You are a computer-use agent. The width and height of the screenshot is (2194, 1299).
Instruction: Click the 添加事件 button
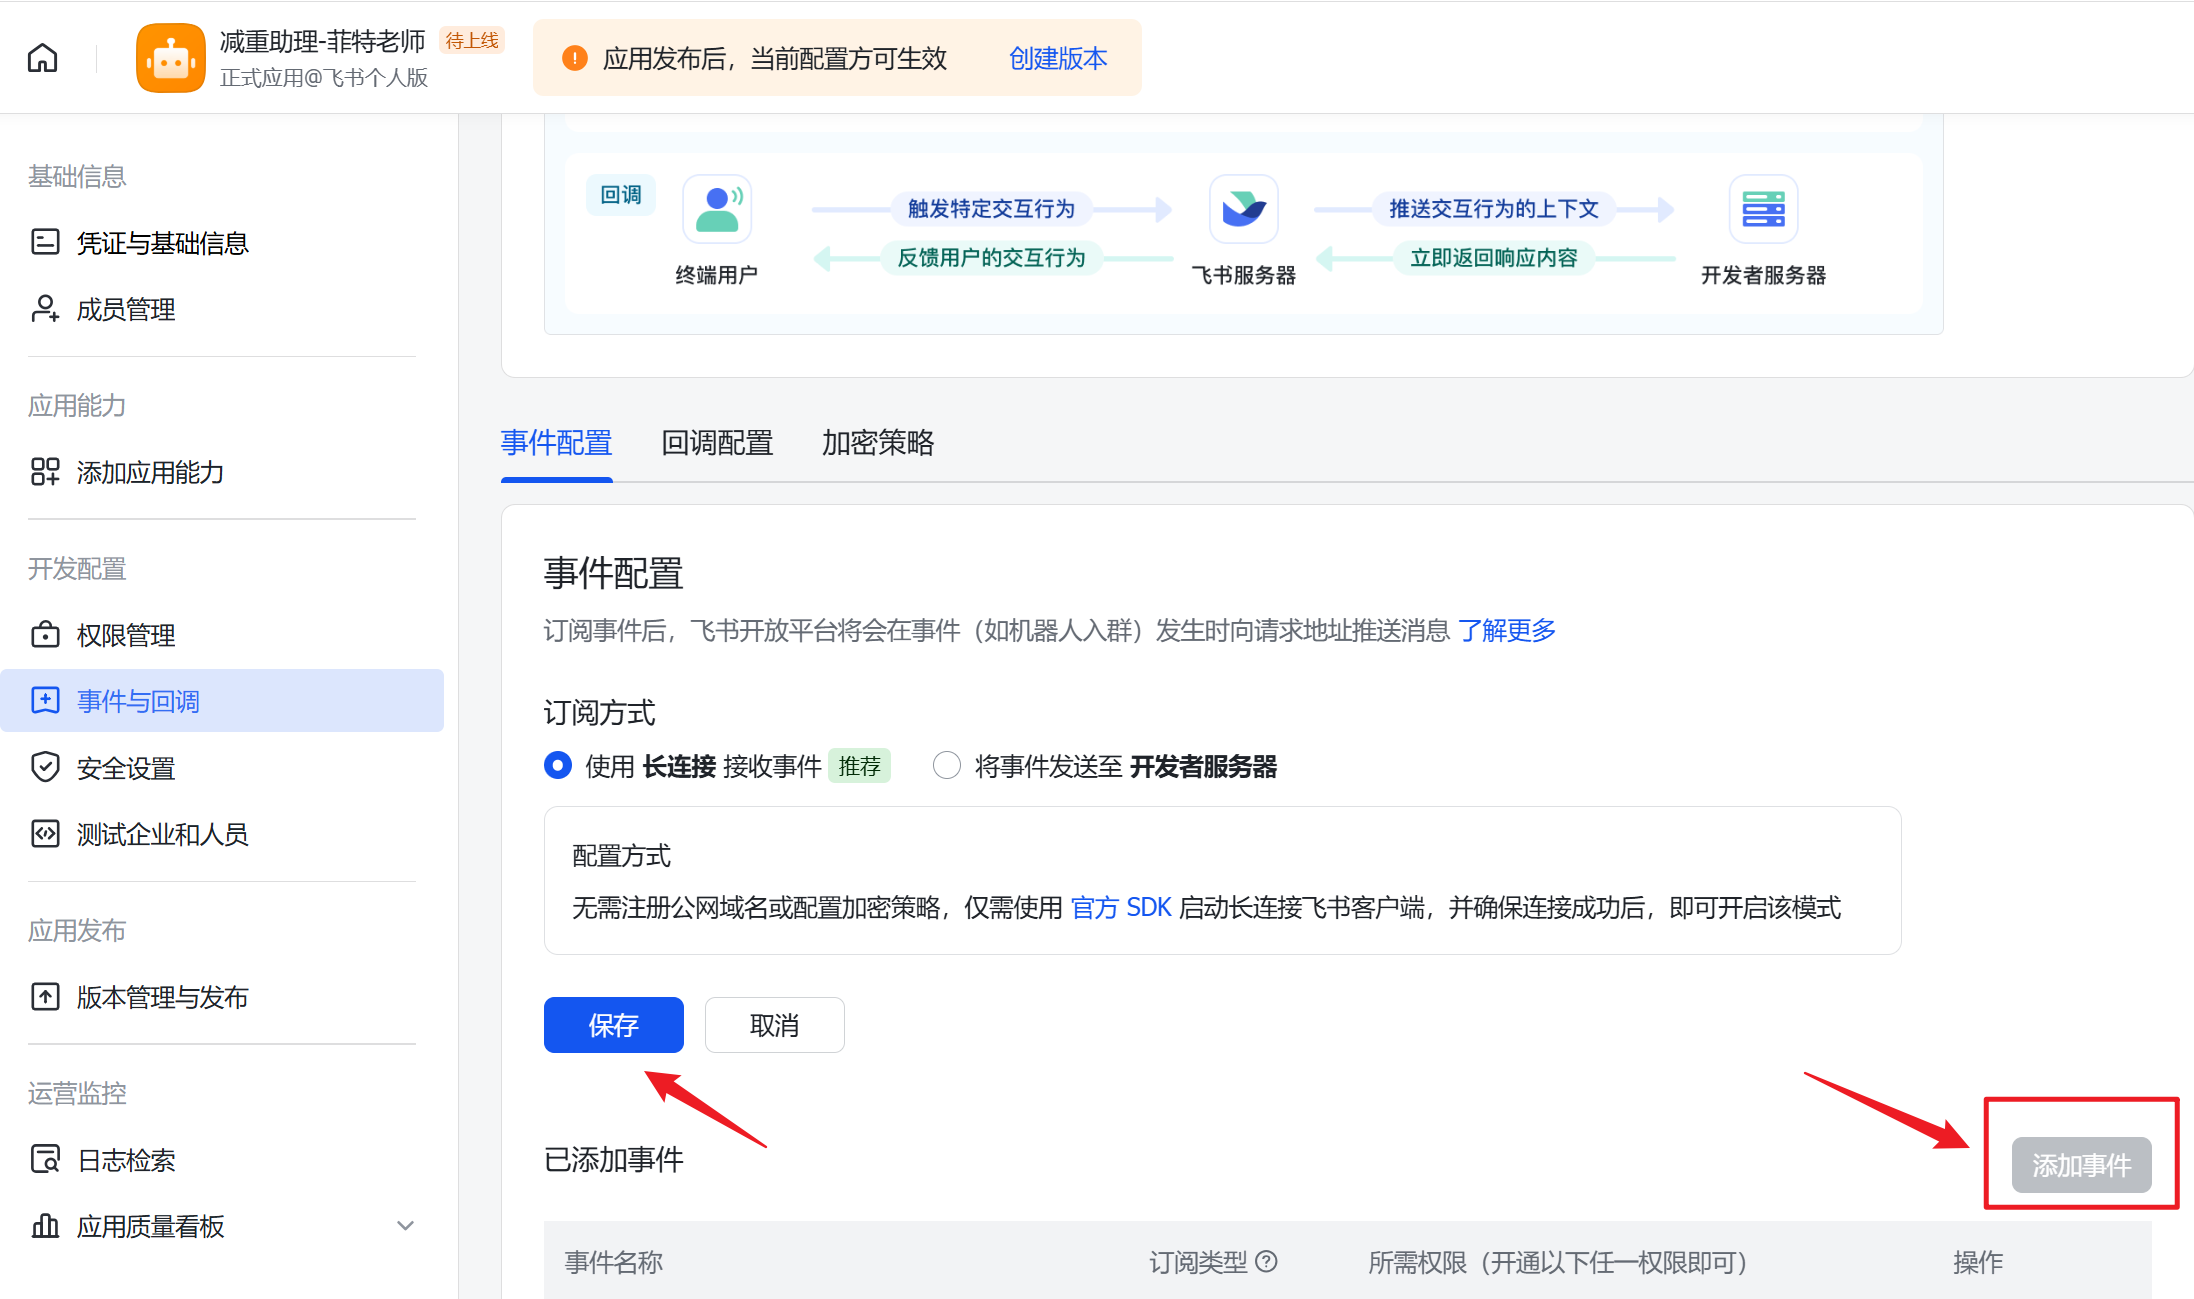(2081, 1165)
